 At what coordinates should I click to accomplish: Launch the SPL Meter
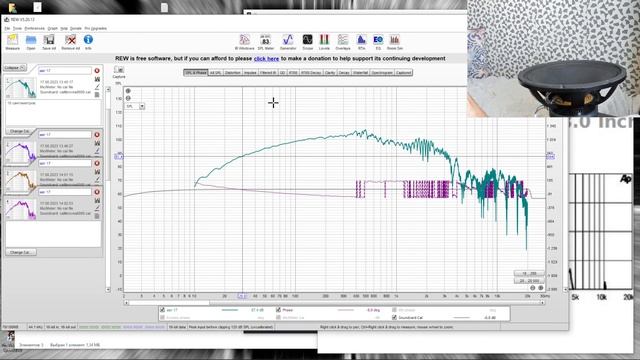266,42
